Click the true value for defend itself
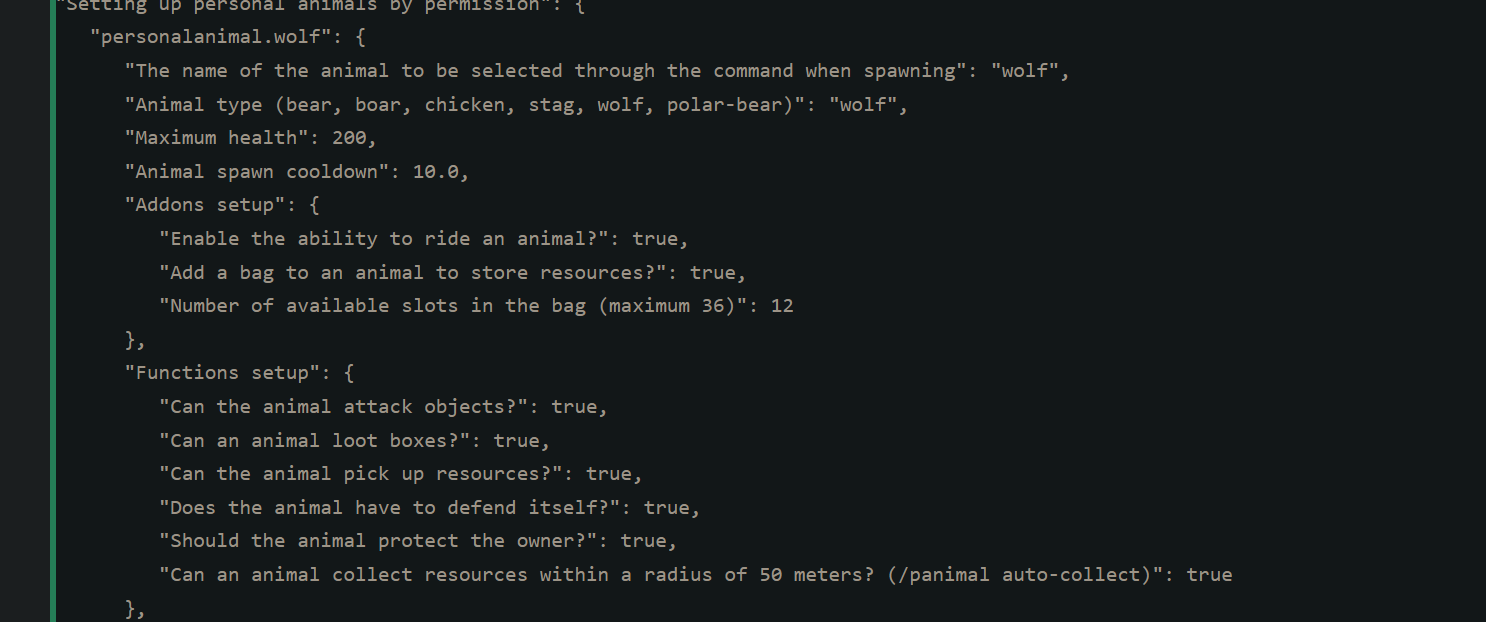The width and height of the screenshot is (1486, 622). [x=667, y=508]
